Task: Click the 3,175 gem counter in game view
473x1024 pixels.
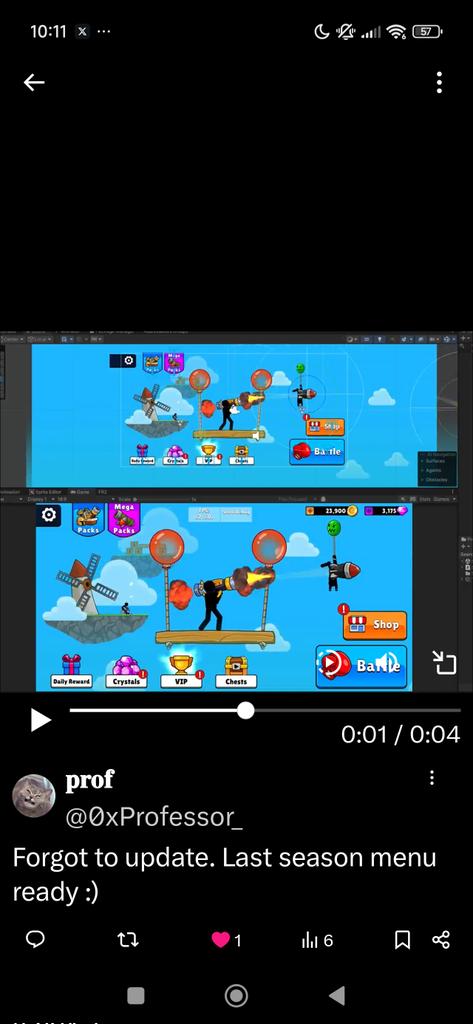Action: 385,510
